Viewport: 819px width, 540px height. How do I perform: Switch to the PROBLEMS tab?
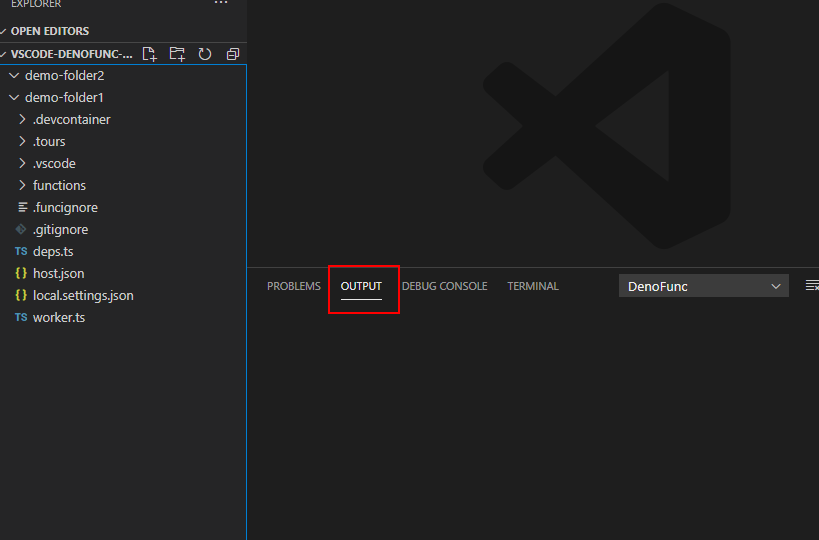(x=294, y=286)
